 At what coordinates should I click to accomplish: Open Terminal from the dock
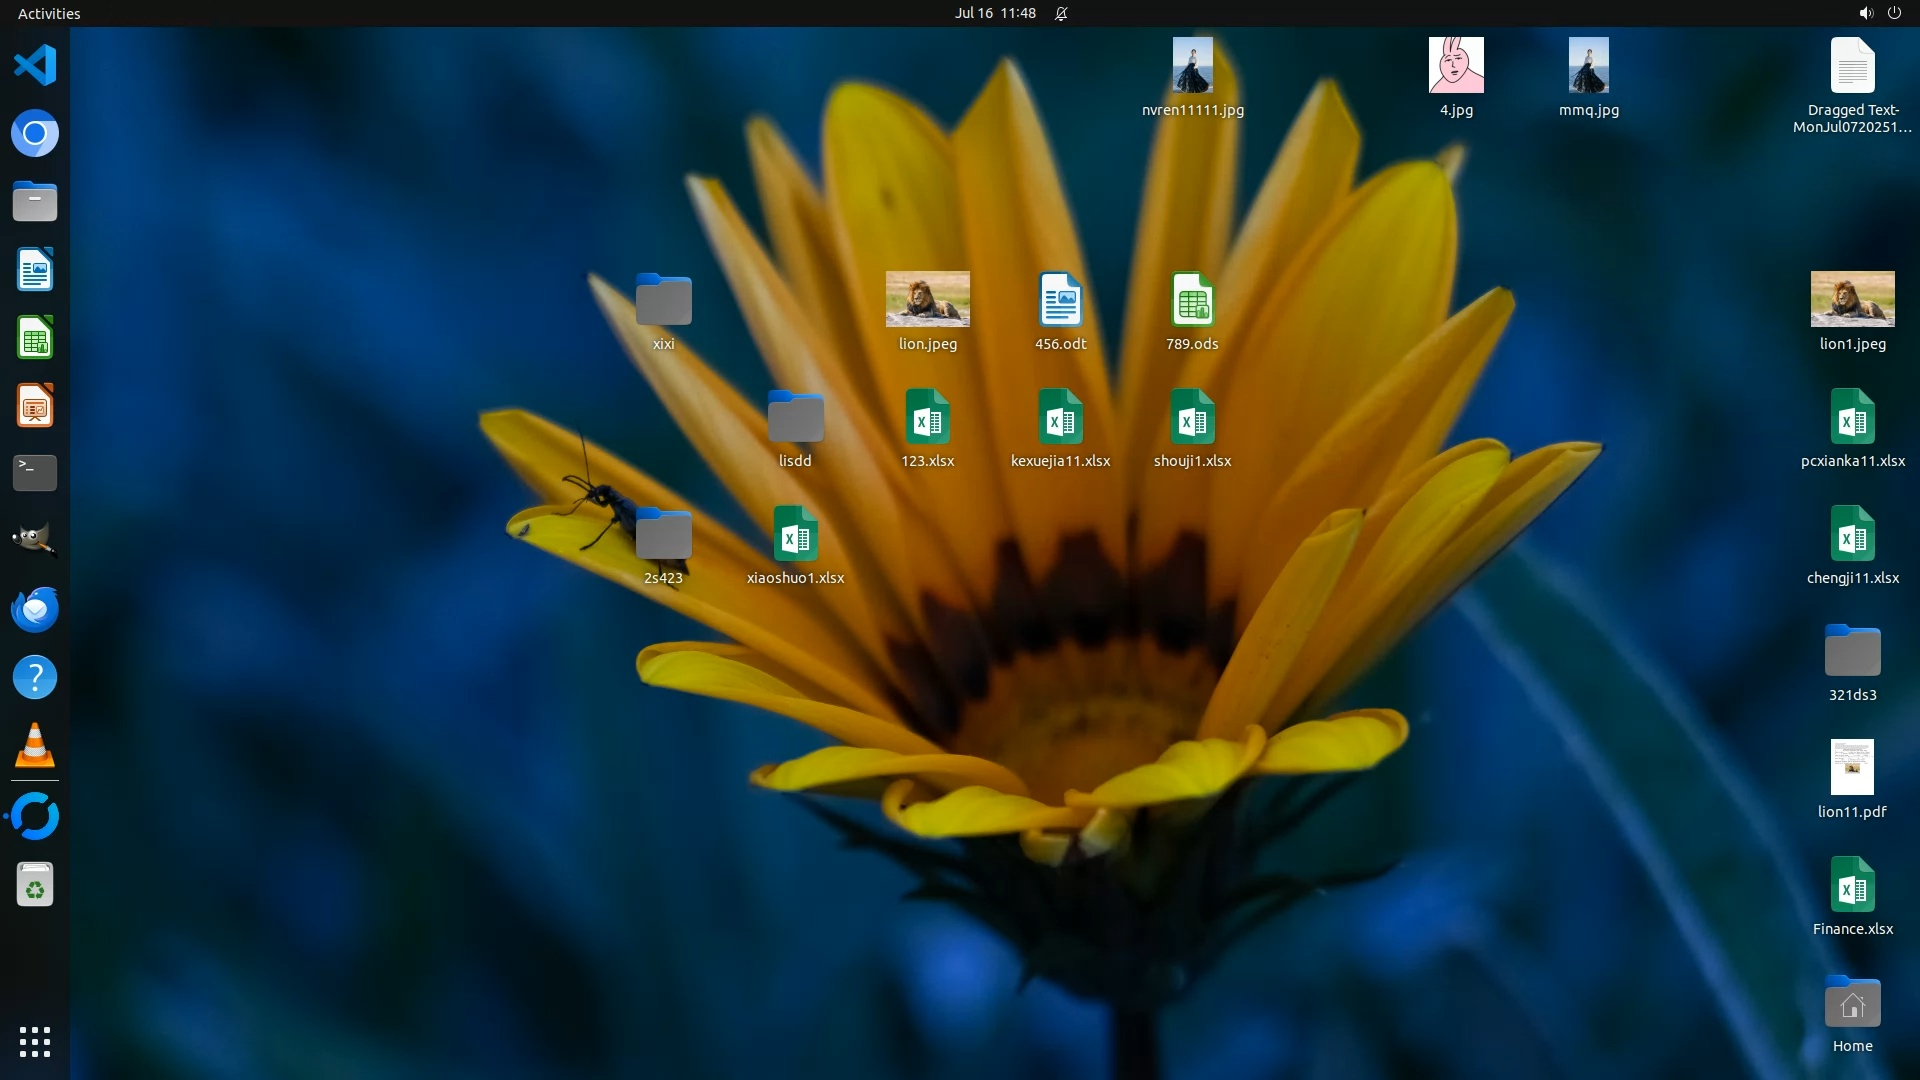35,473
